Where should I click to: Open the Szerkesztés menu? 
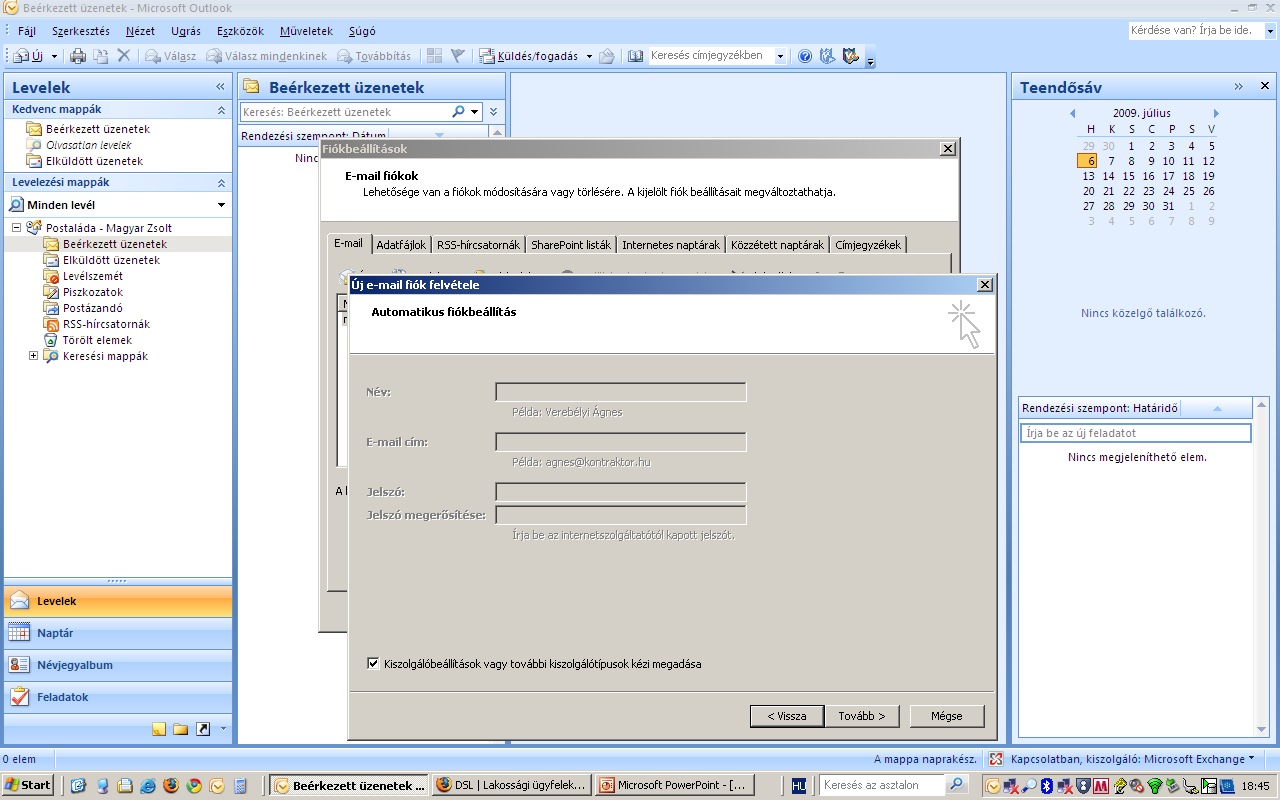point(80,31)
